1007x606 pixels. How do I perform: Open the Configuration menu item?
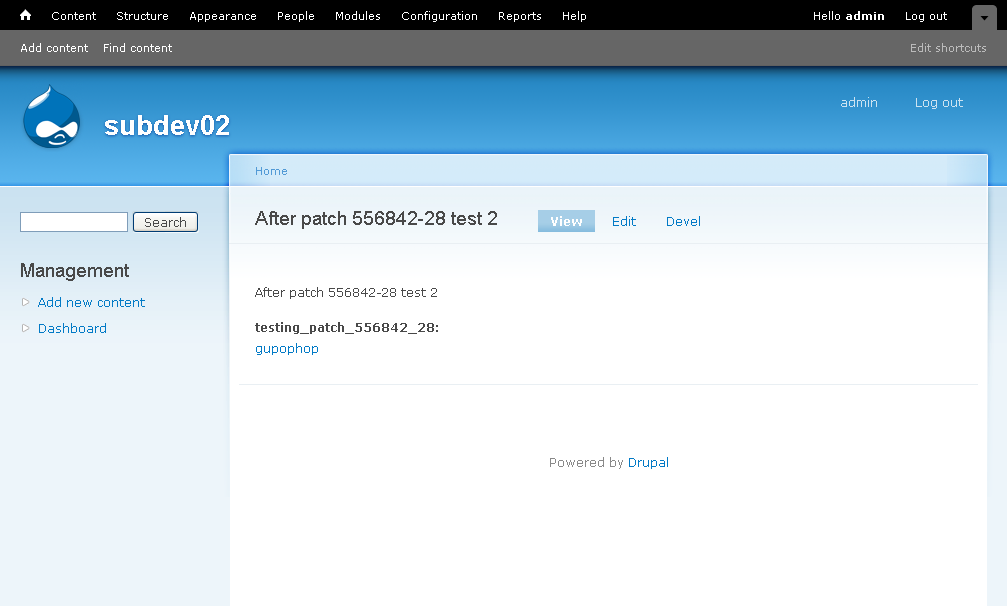click(439, 16)
